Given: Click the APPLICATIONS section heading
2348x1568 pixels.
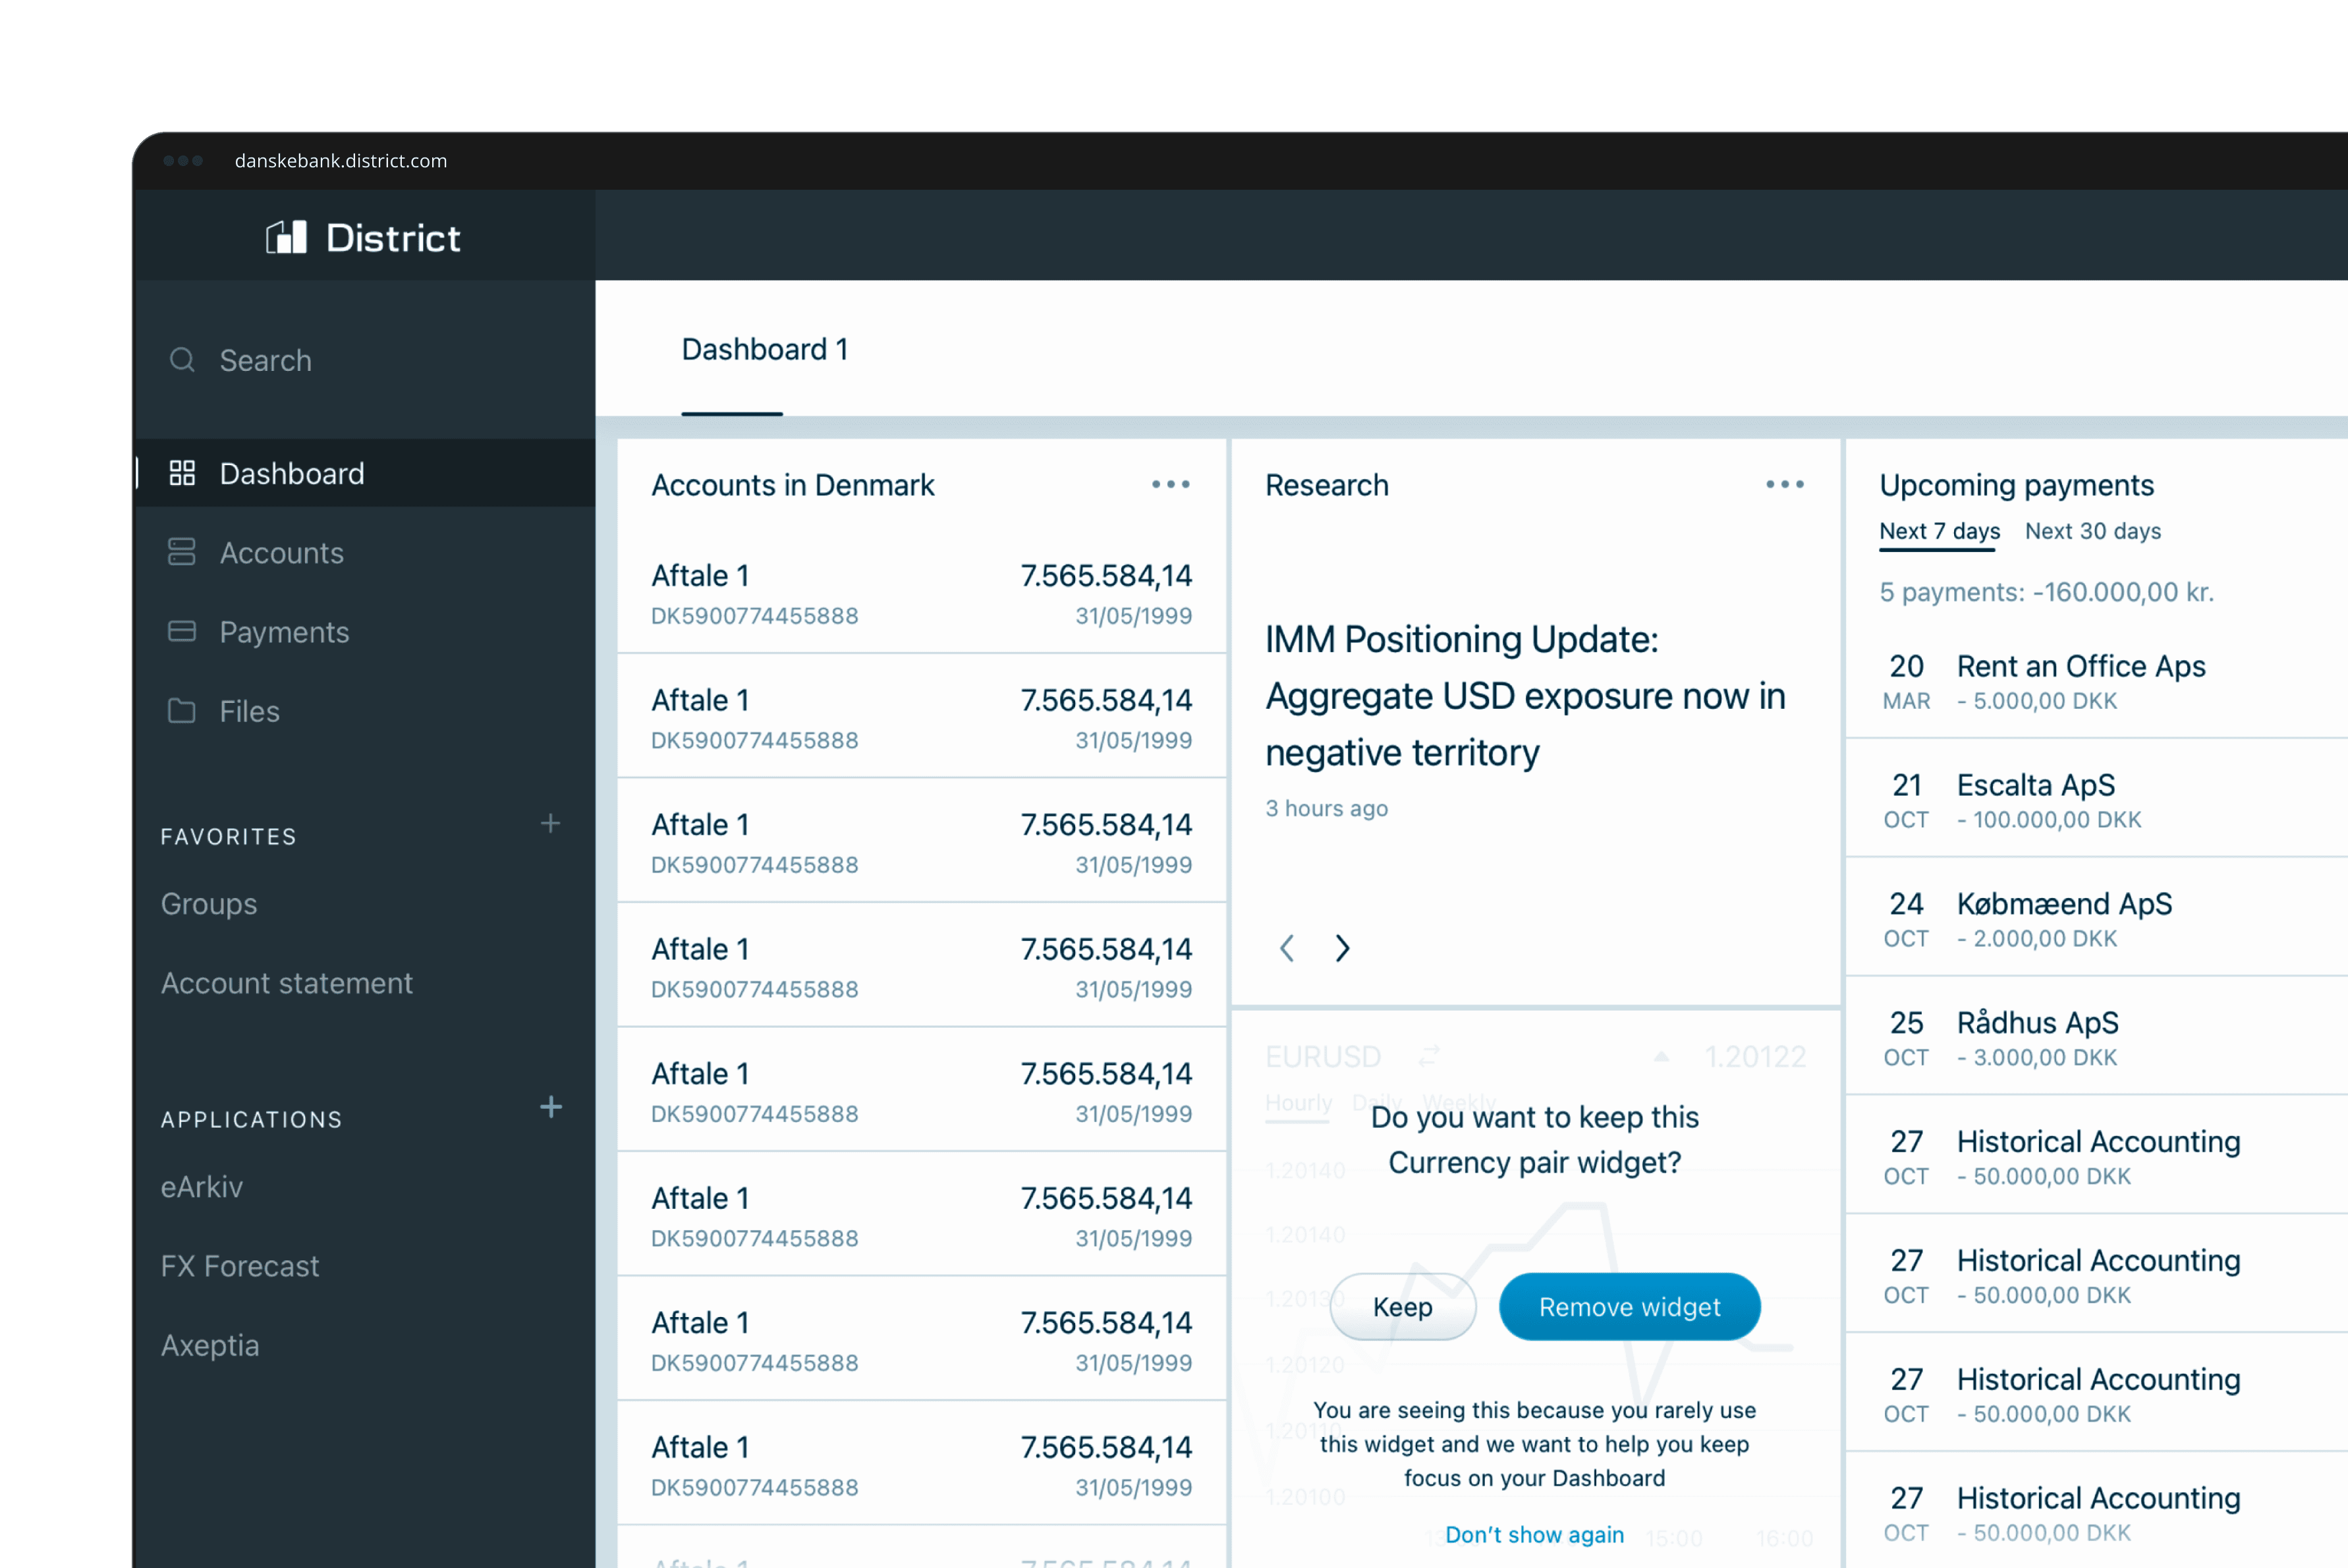Looking at the screenshot, I should point(252,1119).
